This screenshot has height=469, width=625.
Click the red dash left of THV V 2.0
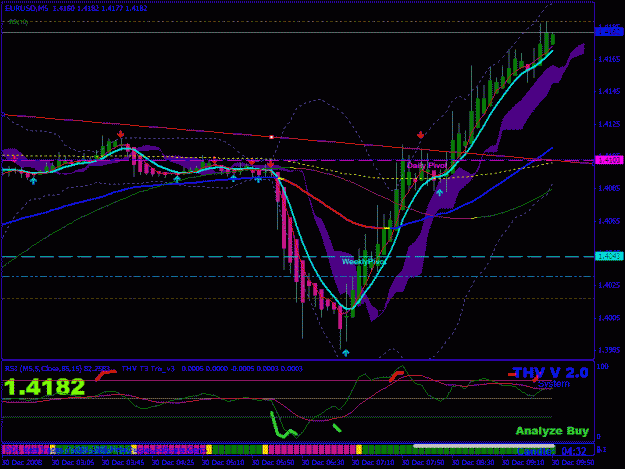[512, 374]
